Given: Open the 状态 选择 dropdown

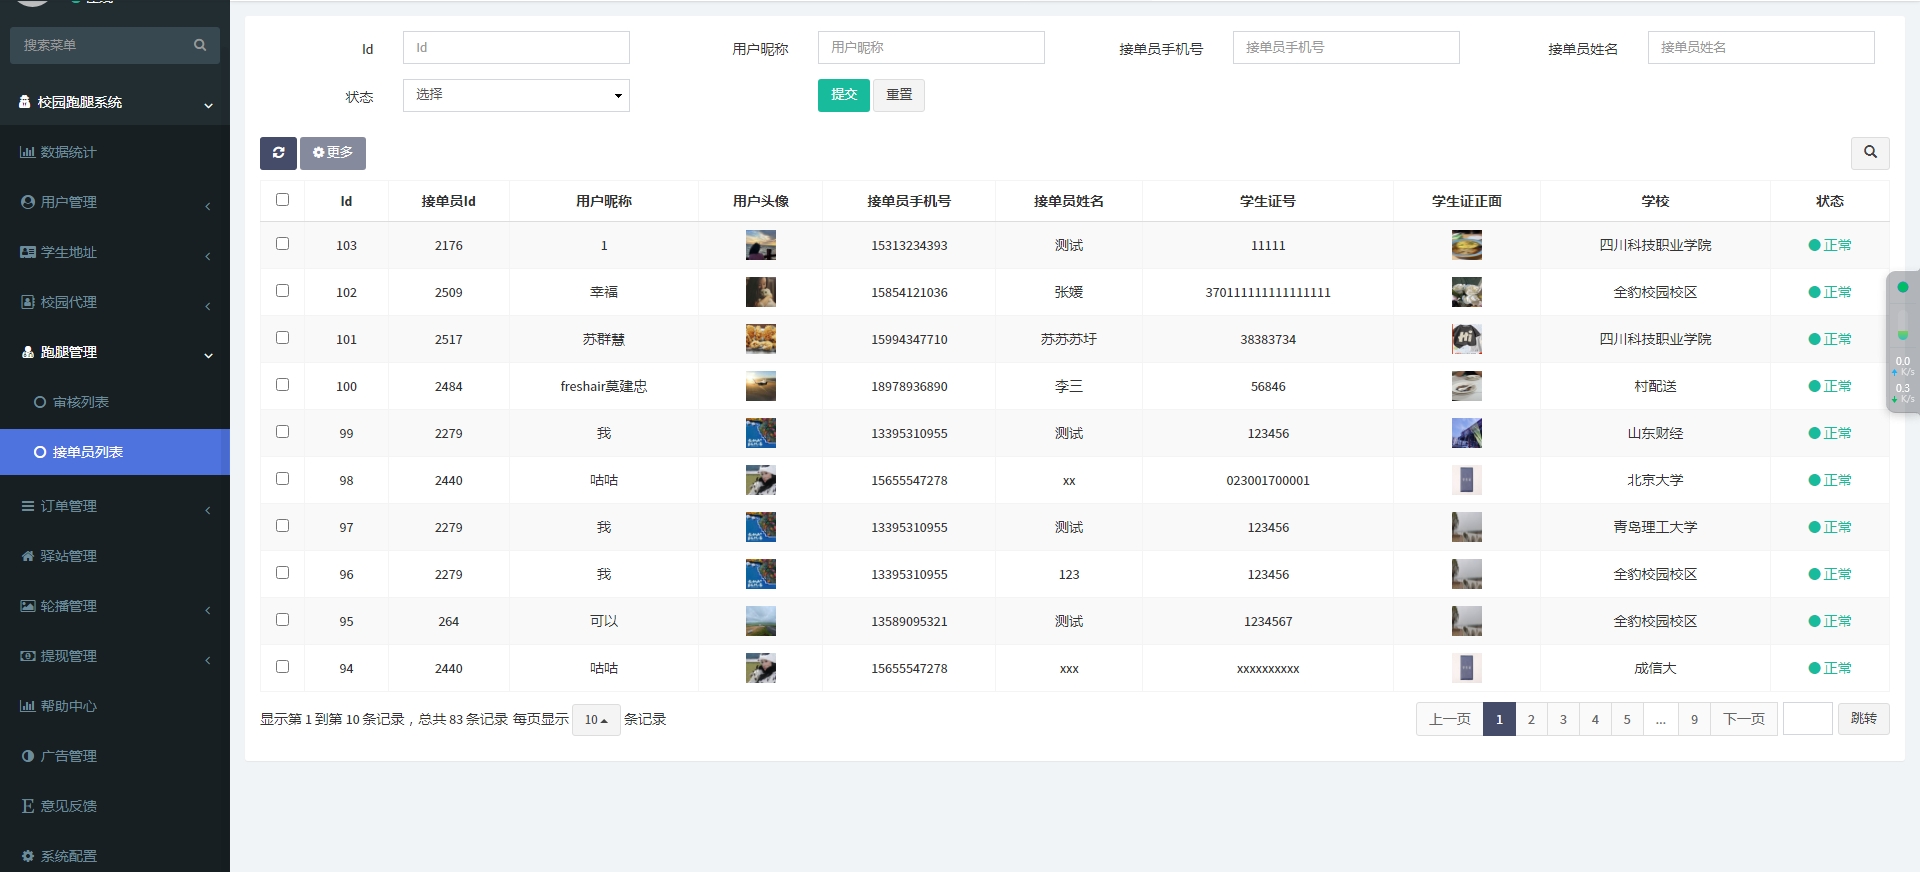Looking at the screenshot, I should pos(516,95).
